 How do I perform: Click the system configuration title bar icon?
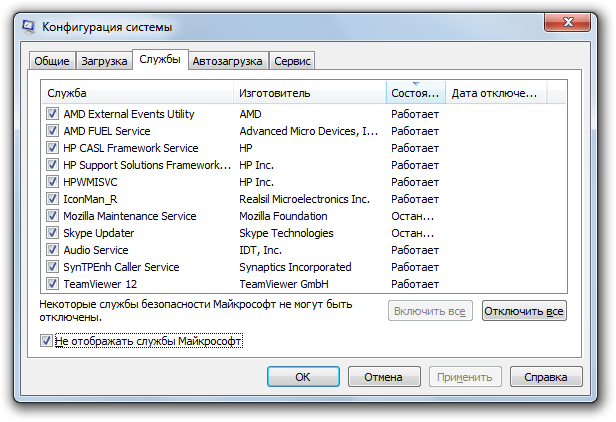pos(29,26)
